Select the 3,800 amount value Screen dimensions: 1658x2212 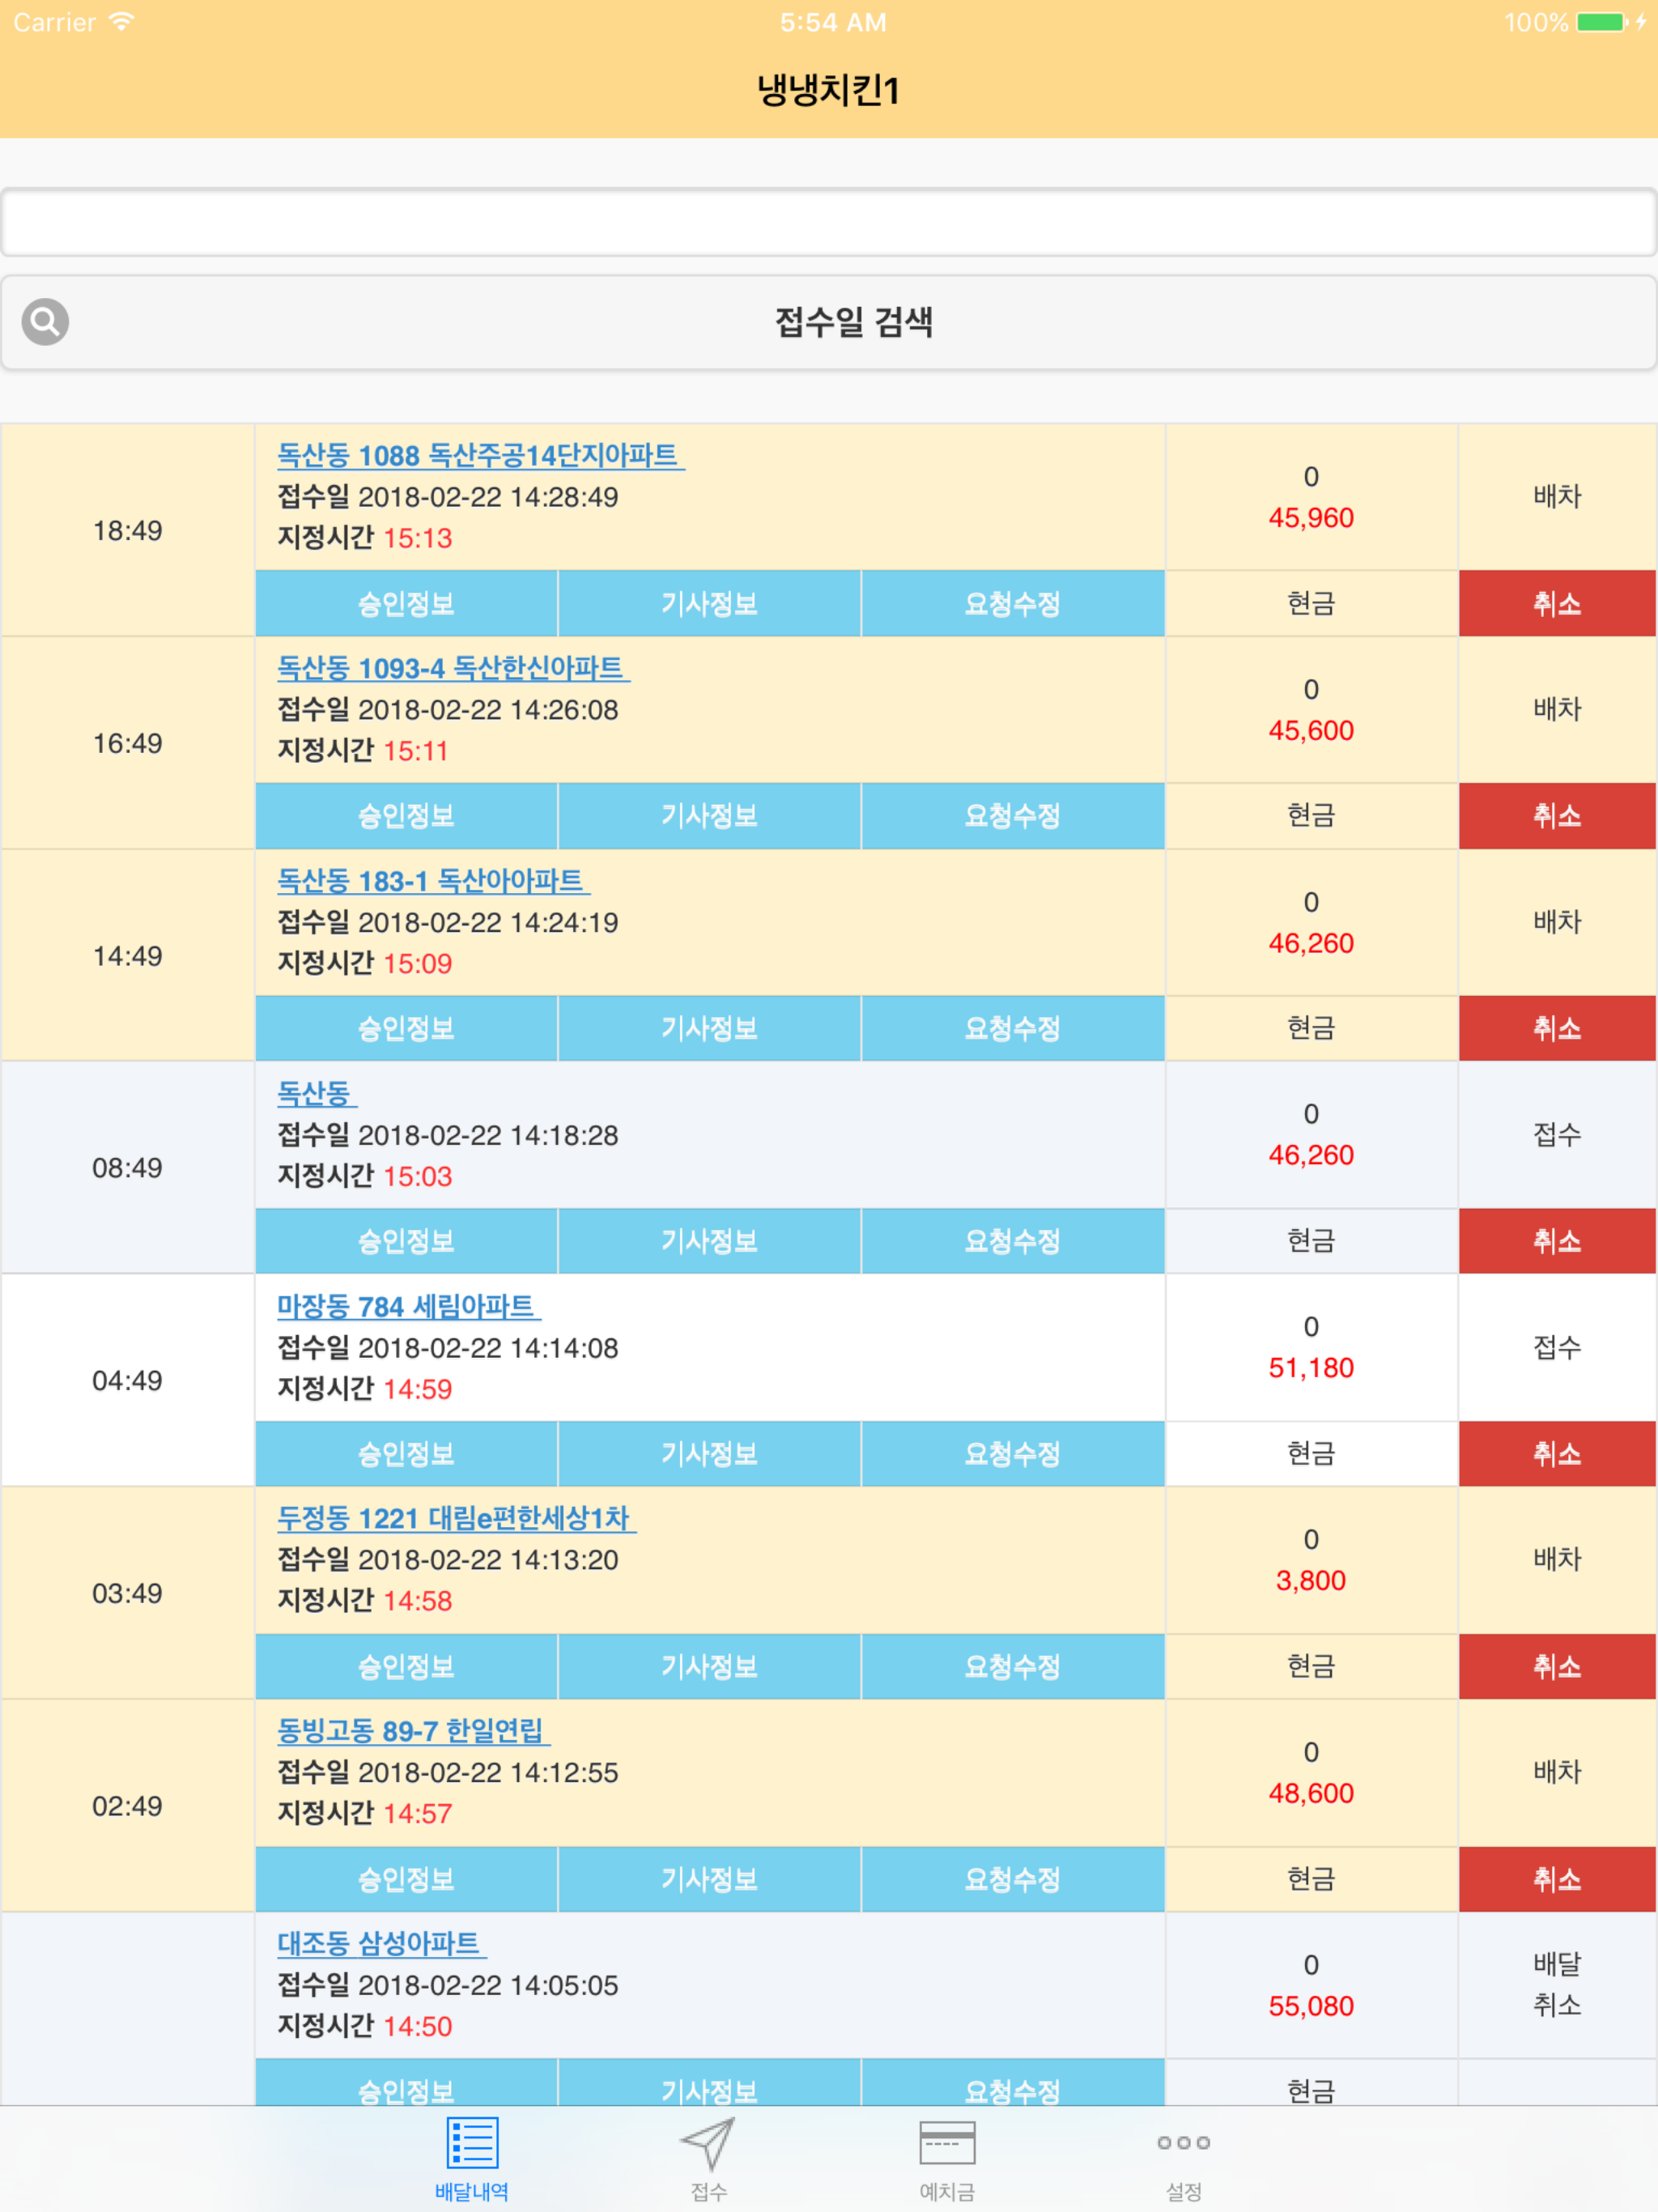click(x=1311, y=1581)
